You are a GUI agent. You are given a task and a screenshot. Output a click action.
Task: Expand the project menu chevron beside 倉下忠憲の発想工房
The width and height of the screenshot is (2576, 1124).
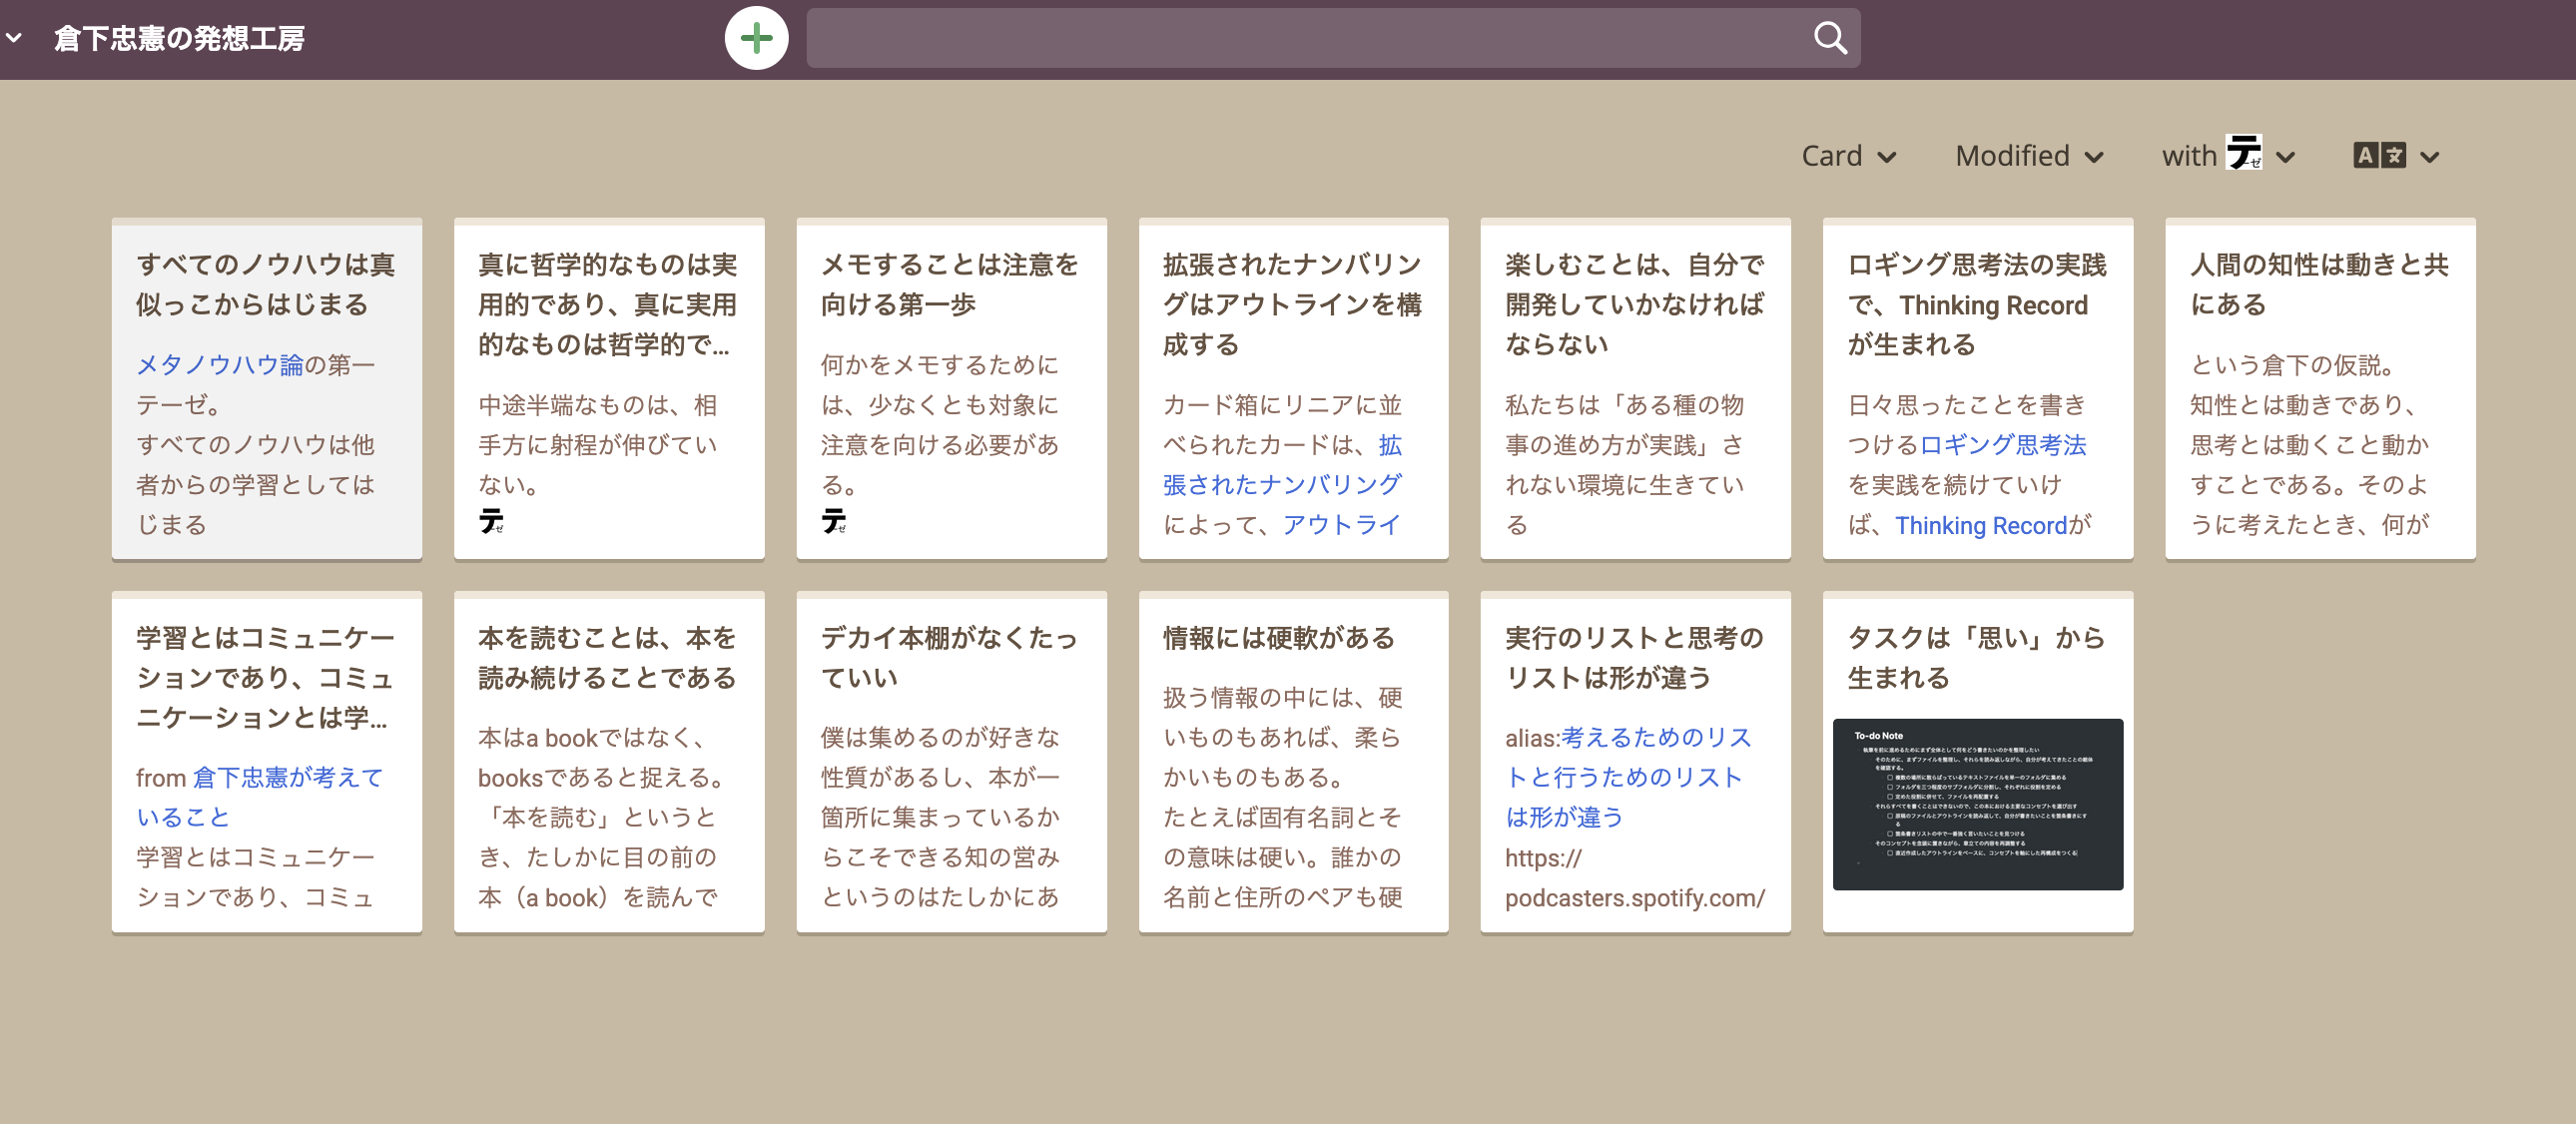pos(15,38)
